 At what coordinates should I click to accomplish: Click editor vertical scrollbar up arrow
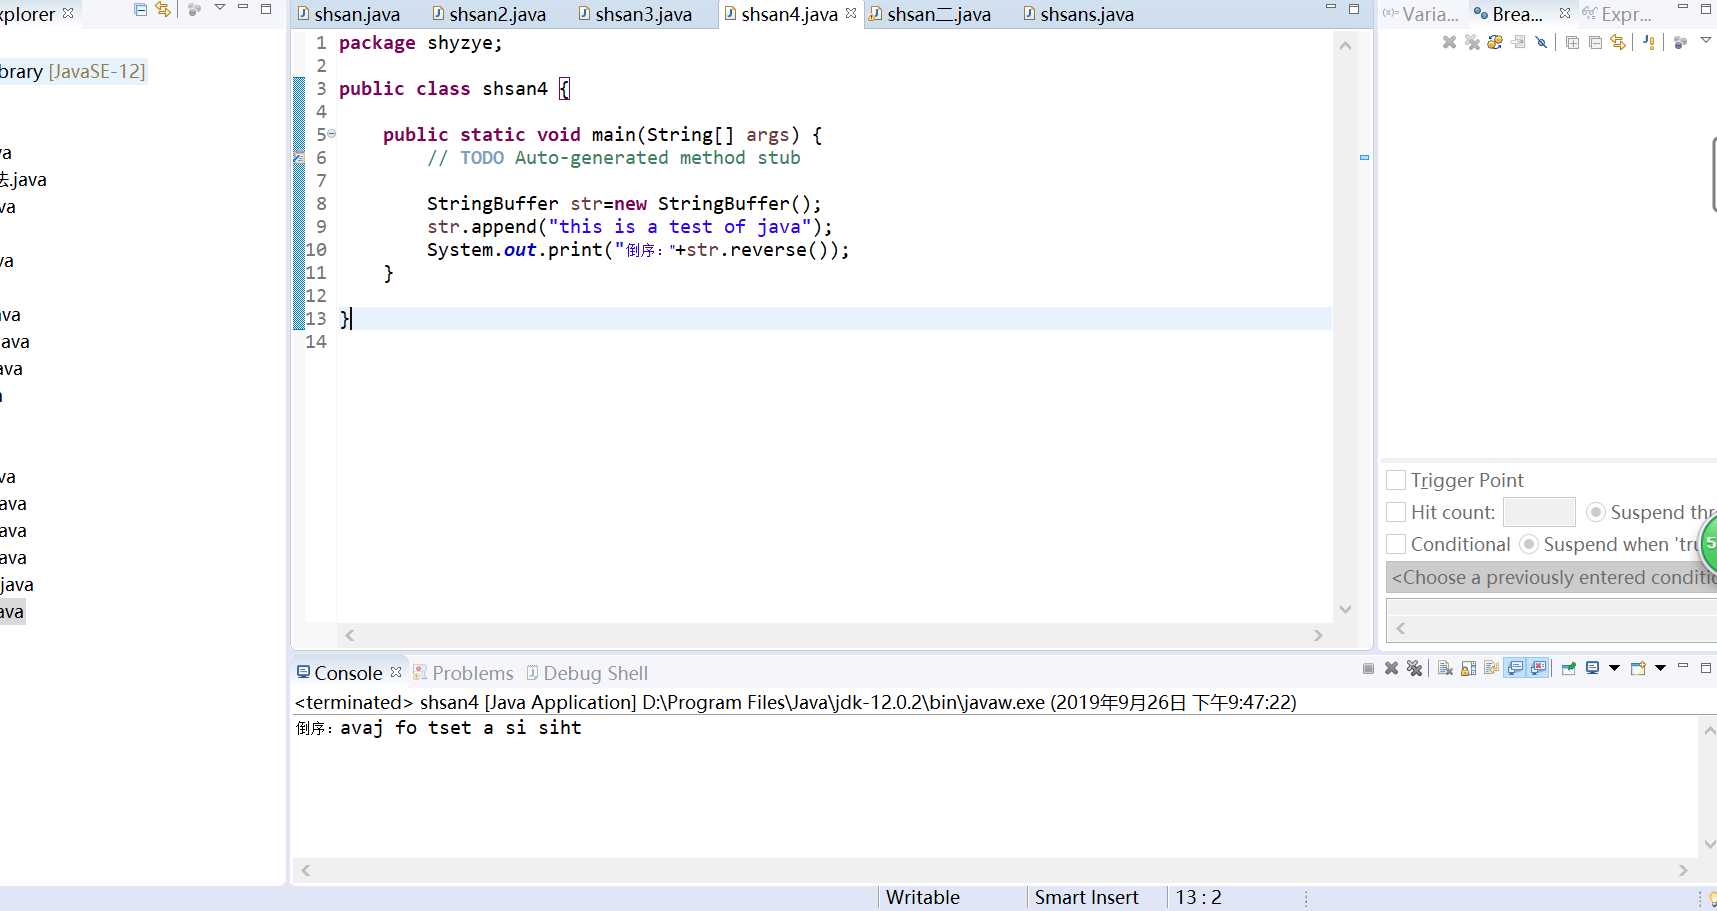[1345, 46]
